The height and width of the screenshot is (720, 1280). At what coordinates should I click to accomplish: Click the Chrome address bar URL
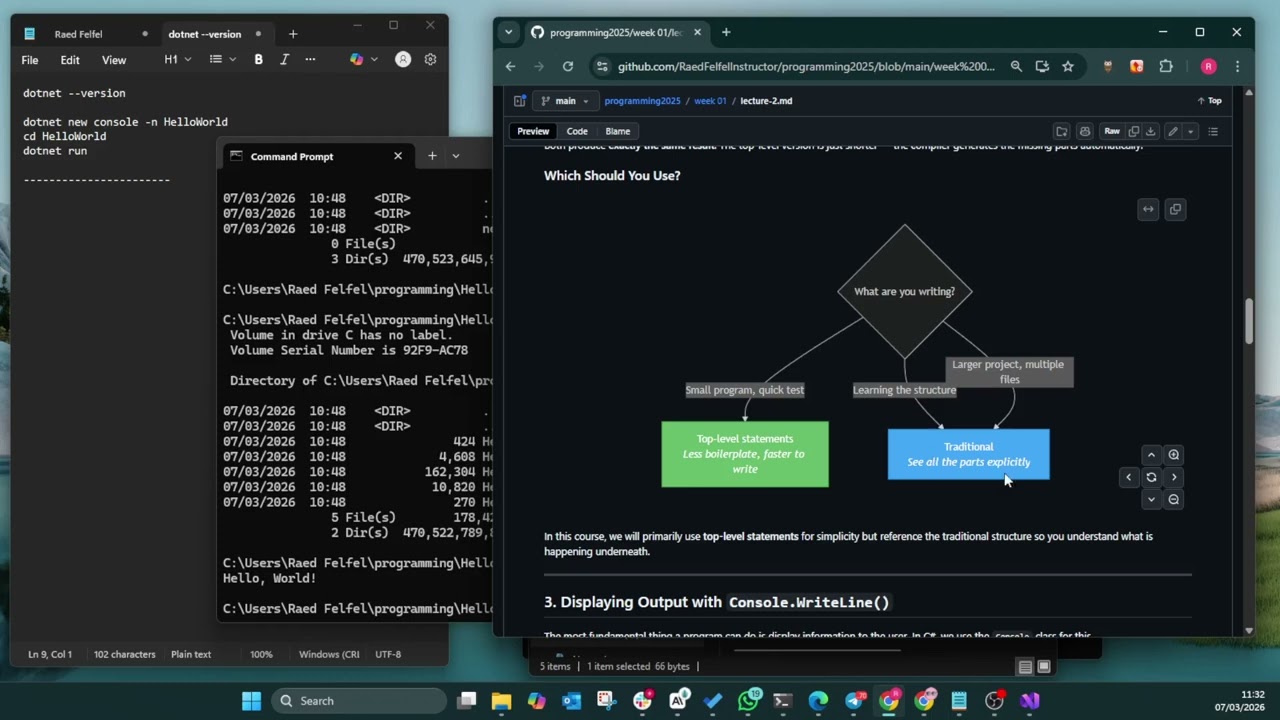click(x=806, y=67)
